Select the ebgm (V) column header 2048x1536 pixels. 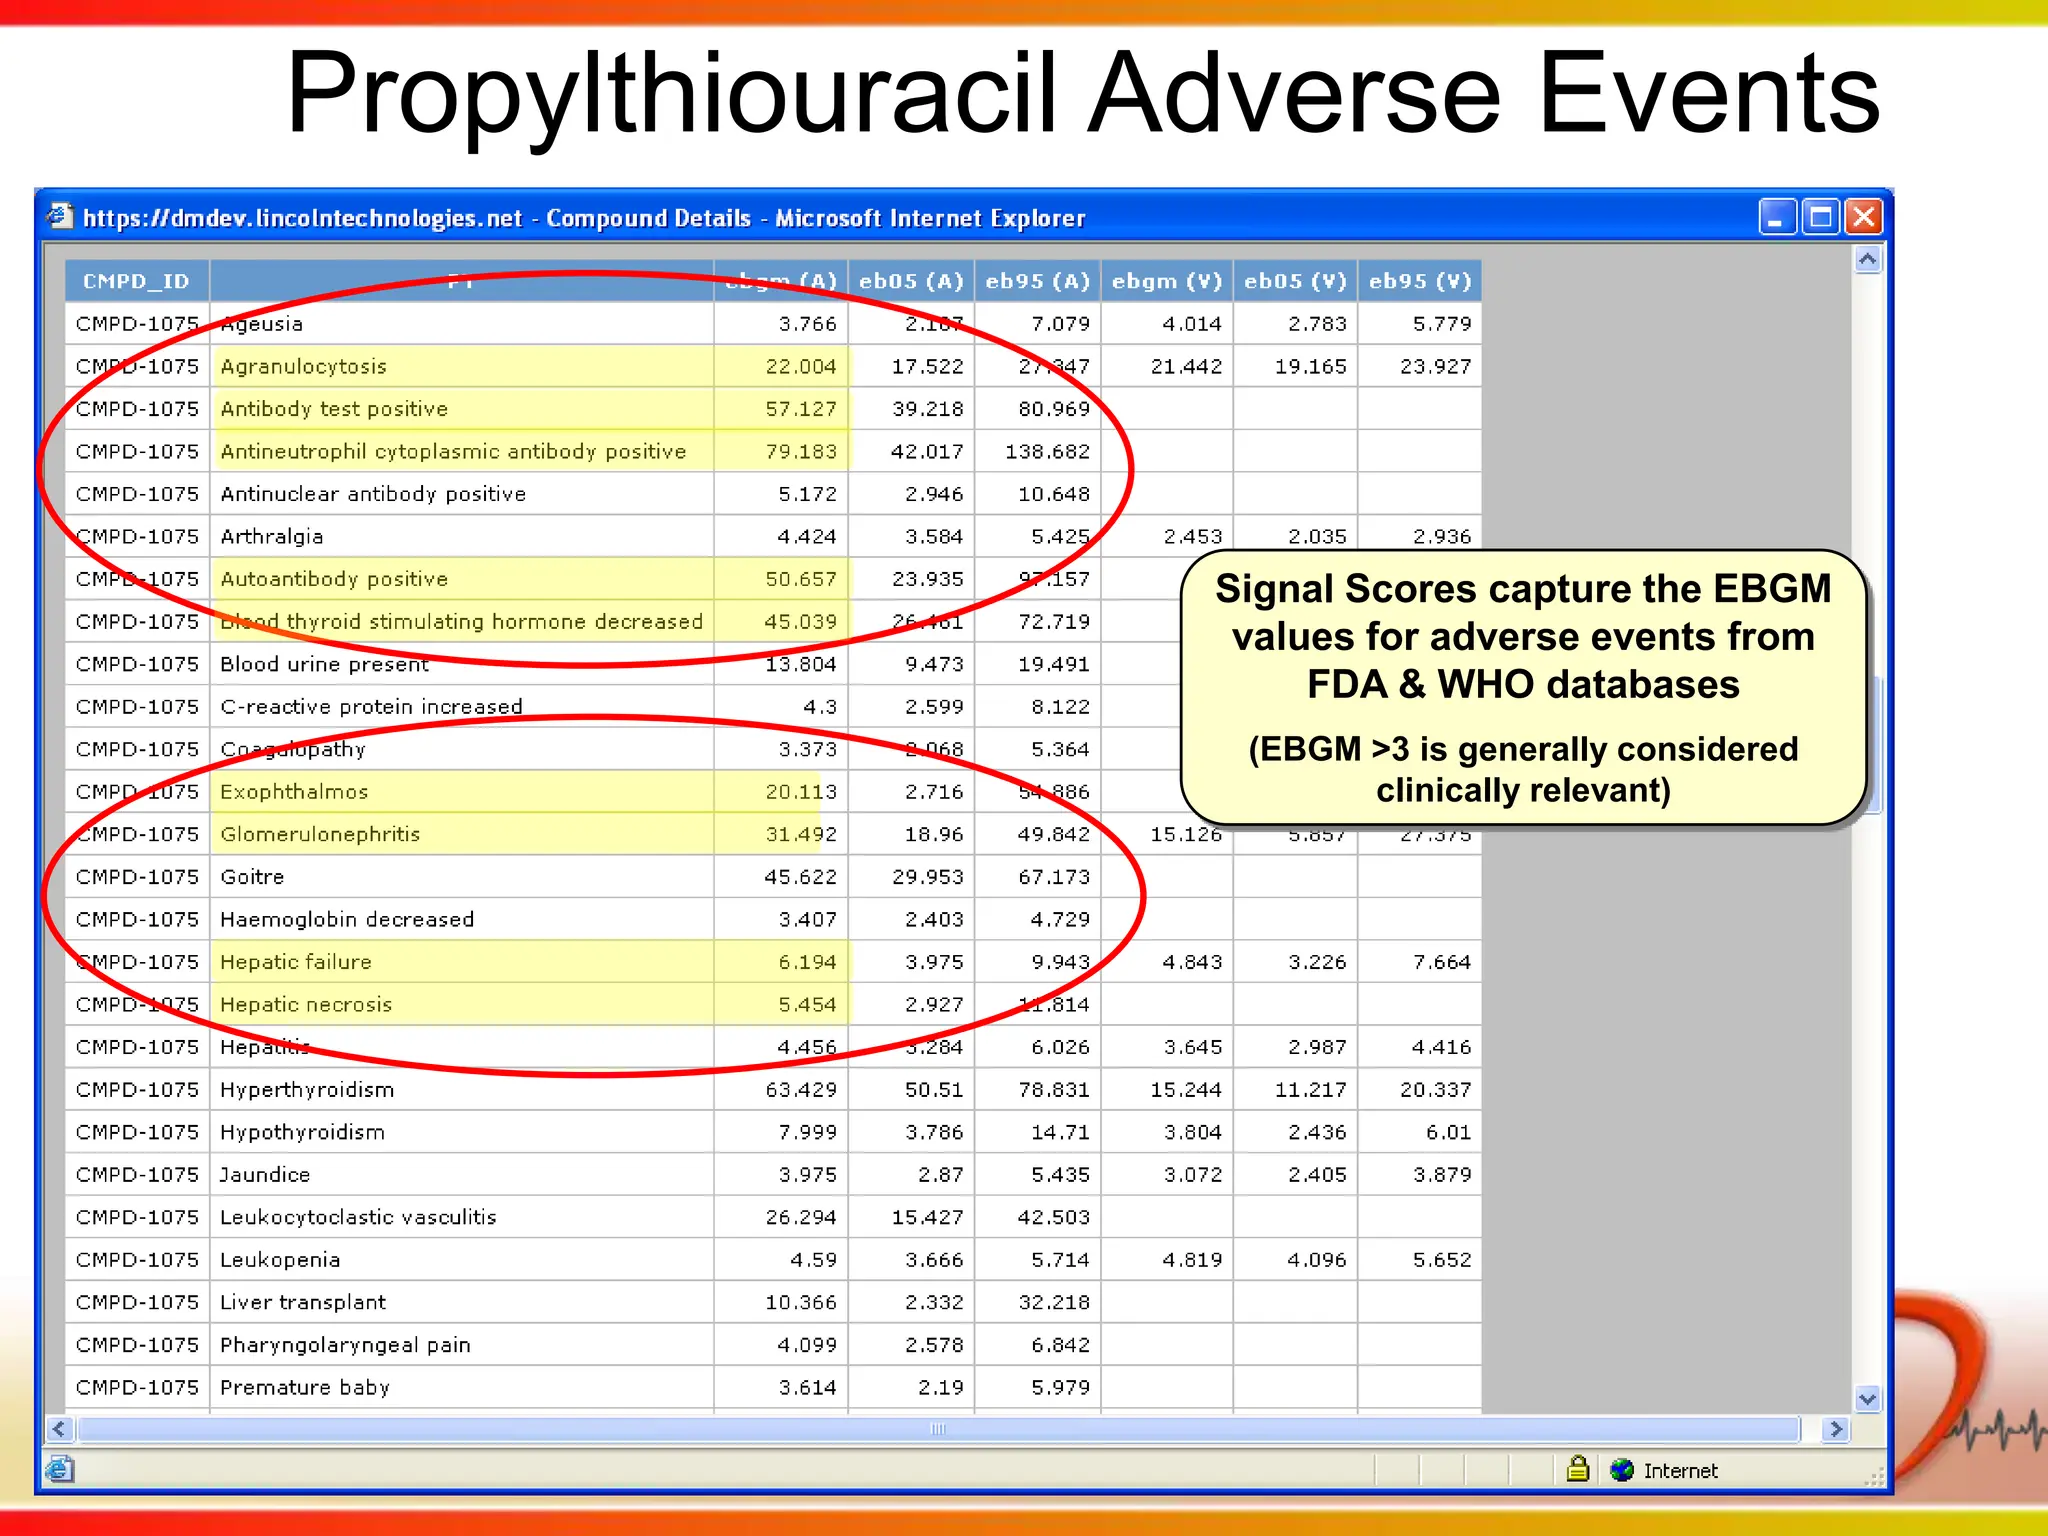coord(1166,281)
